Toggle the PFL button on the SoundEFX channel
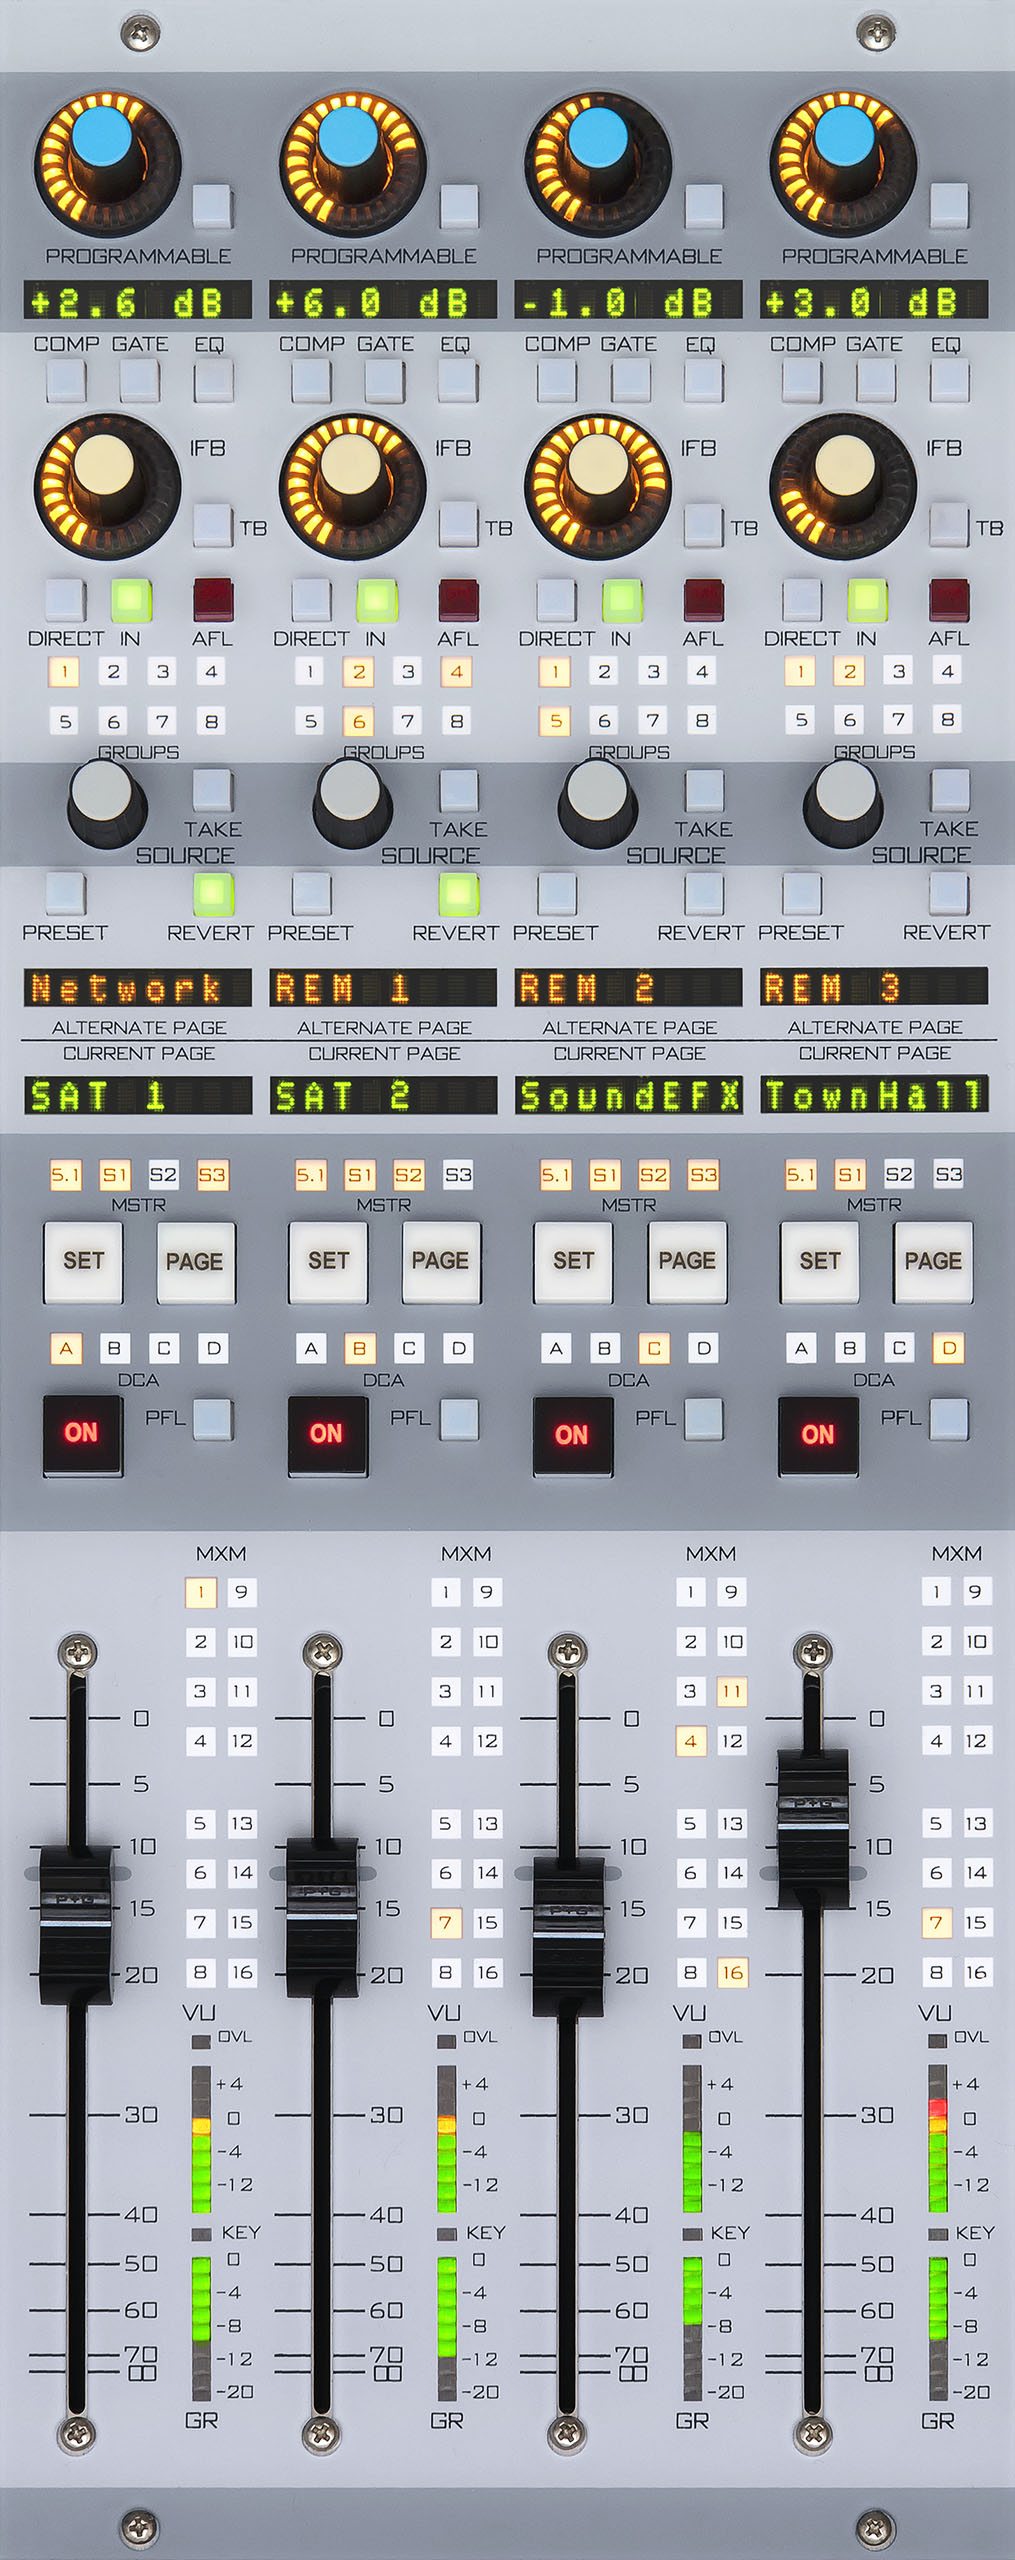 (704, 1418)
